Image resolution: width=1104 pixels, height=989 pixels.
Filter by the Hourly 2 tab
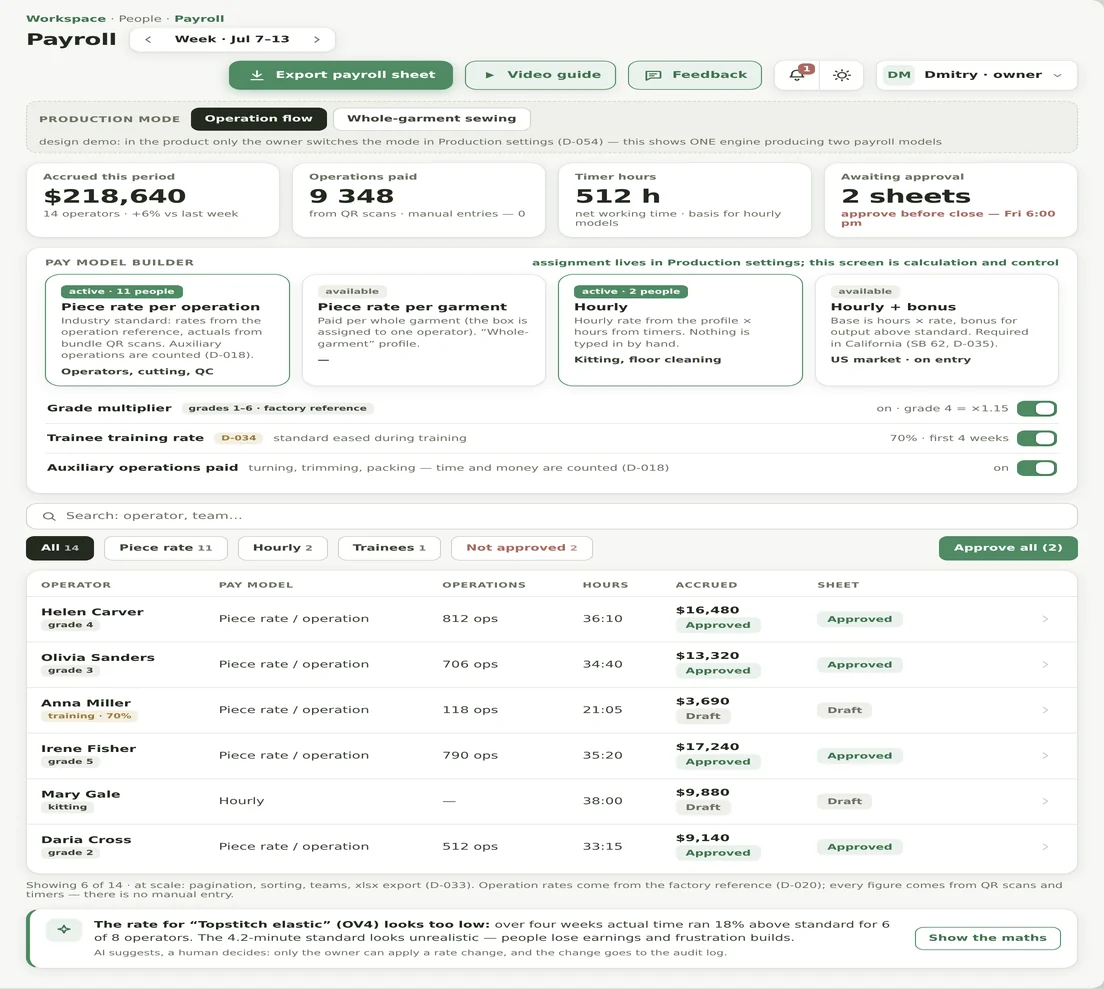[282, 548]
